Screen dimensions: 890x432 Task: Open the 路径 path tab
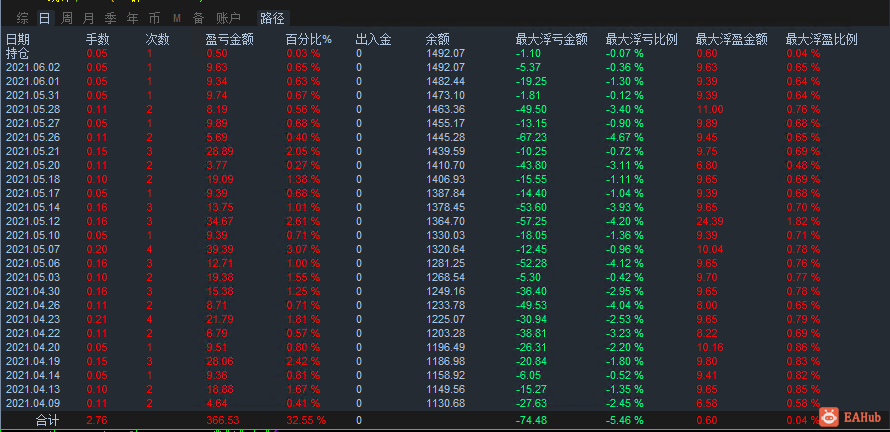click(272, 18)
